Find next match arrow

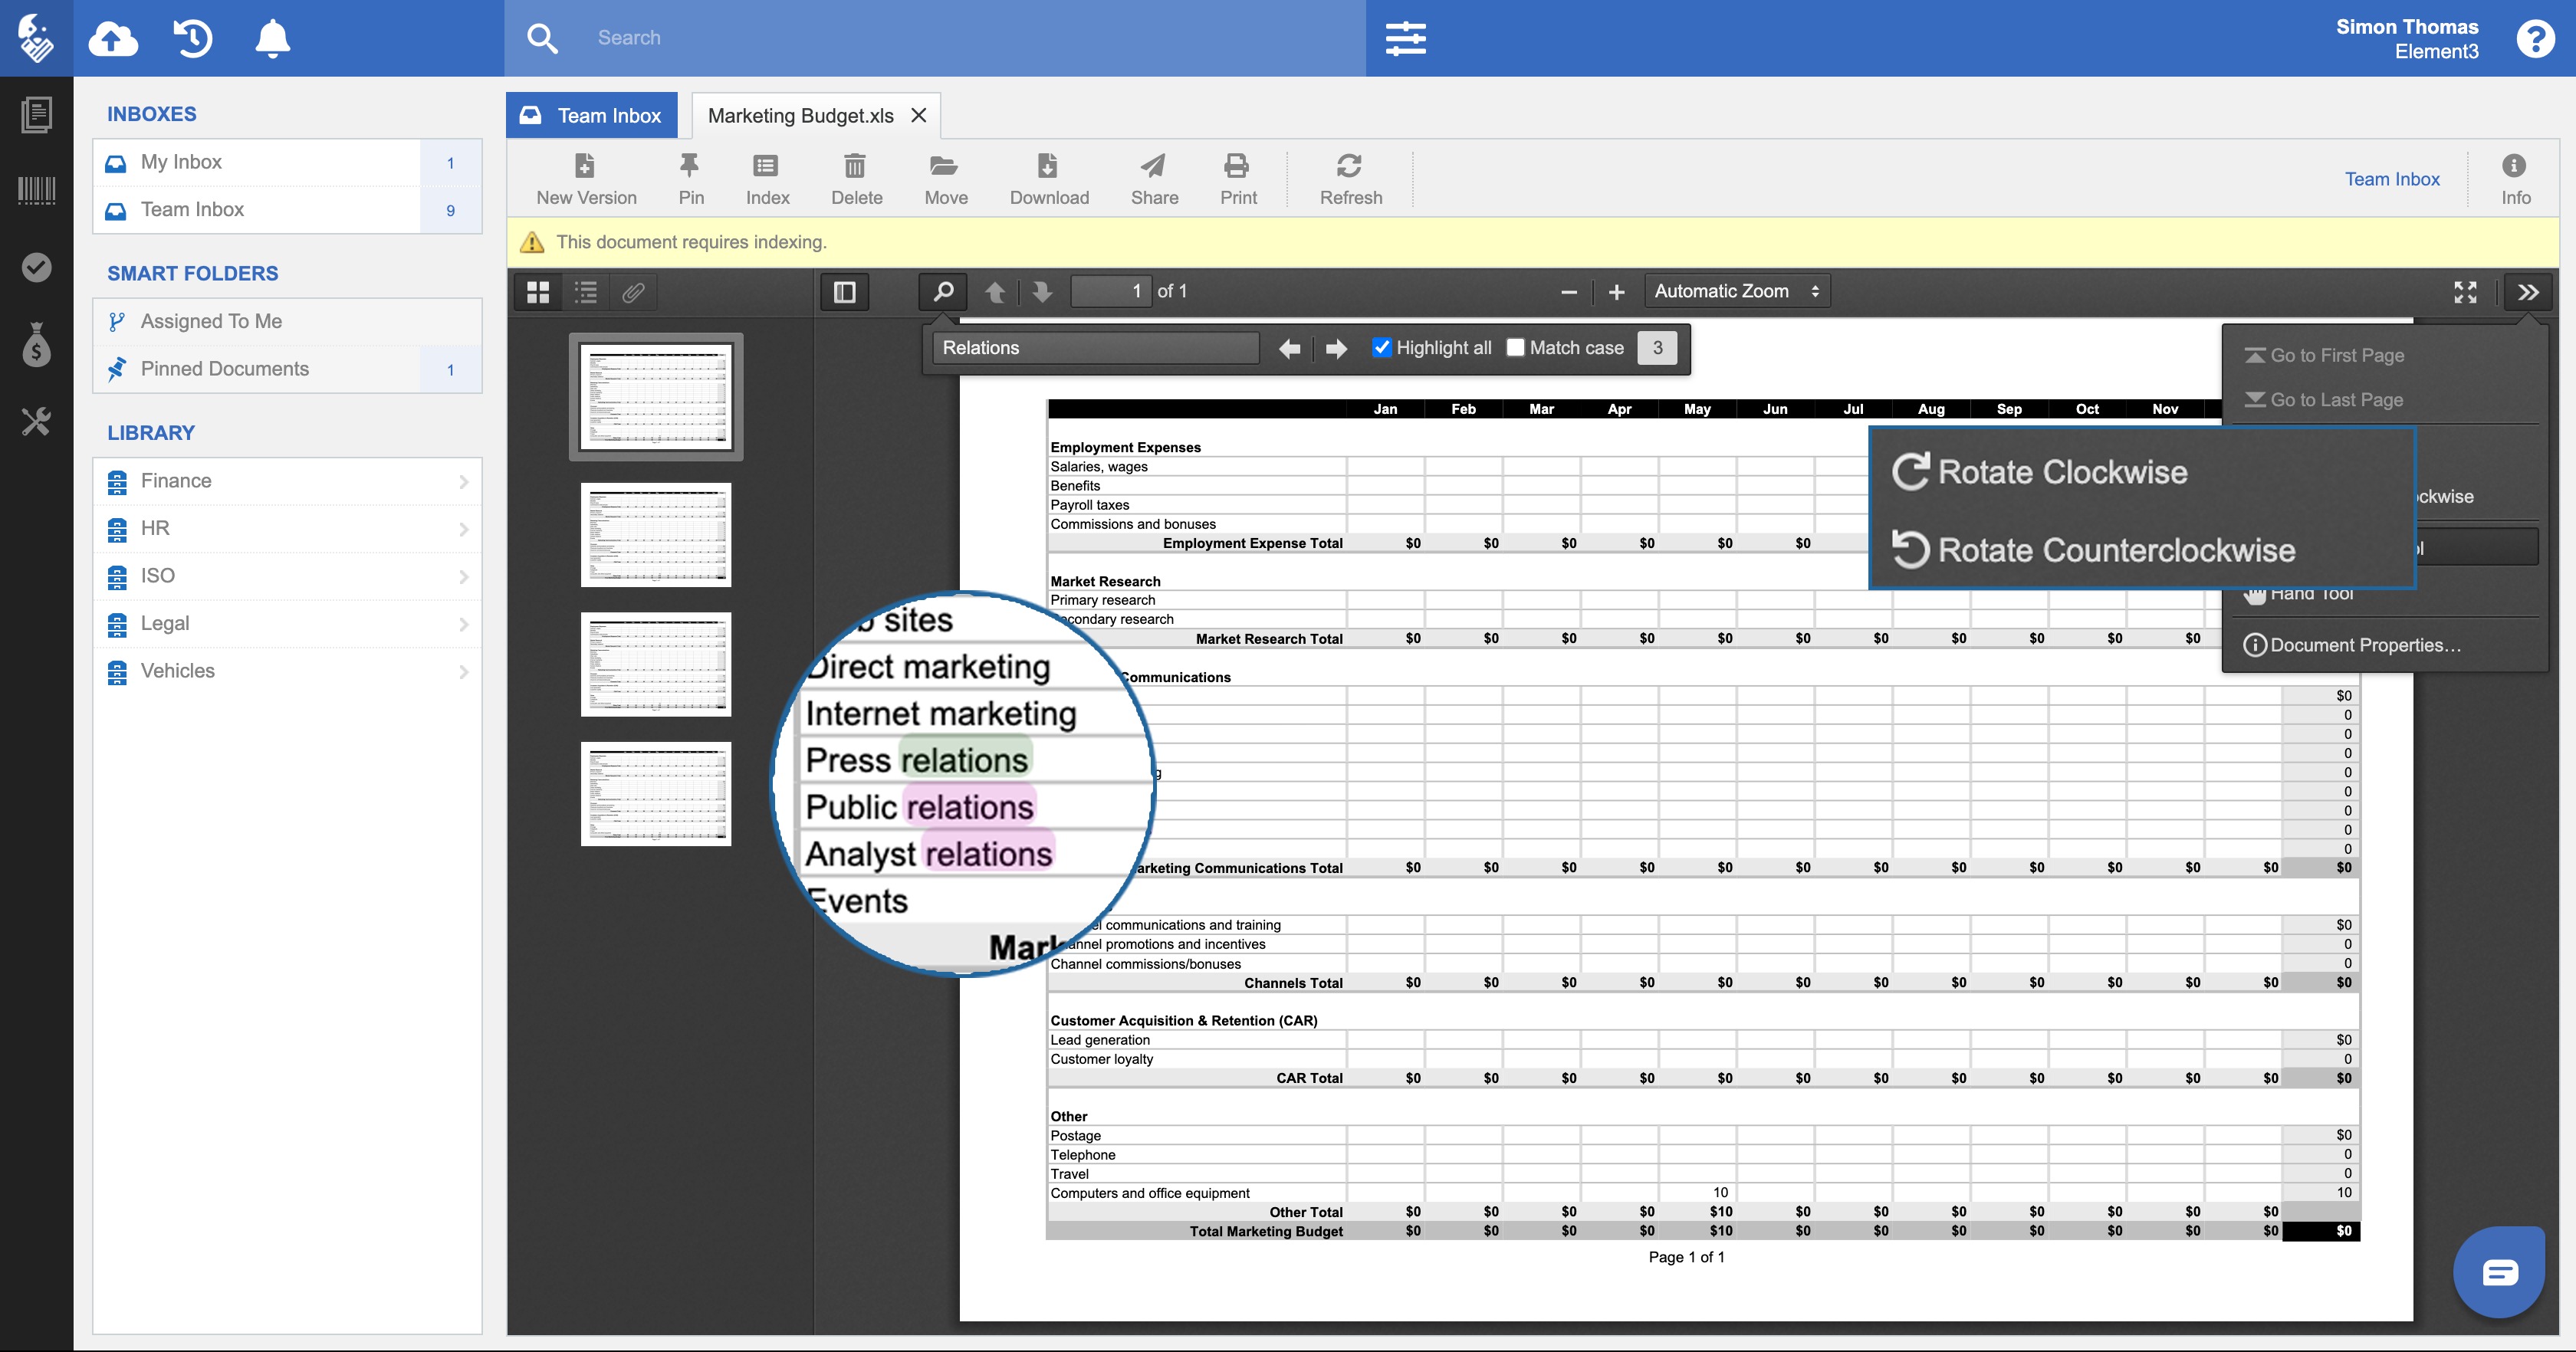point(1336,348)
